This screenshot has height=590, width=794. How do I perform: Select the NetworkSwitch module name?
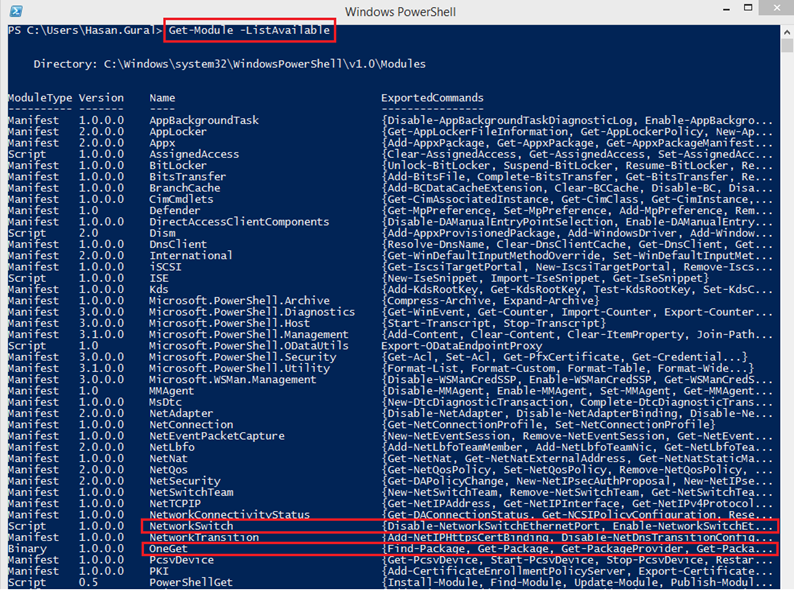pyautogui.click(x=191, y=526)
